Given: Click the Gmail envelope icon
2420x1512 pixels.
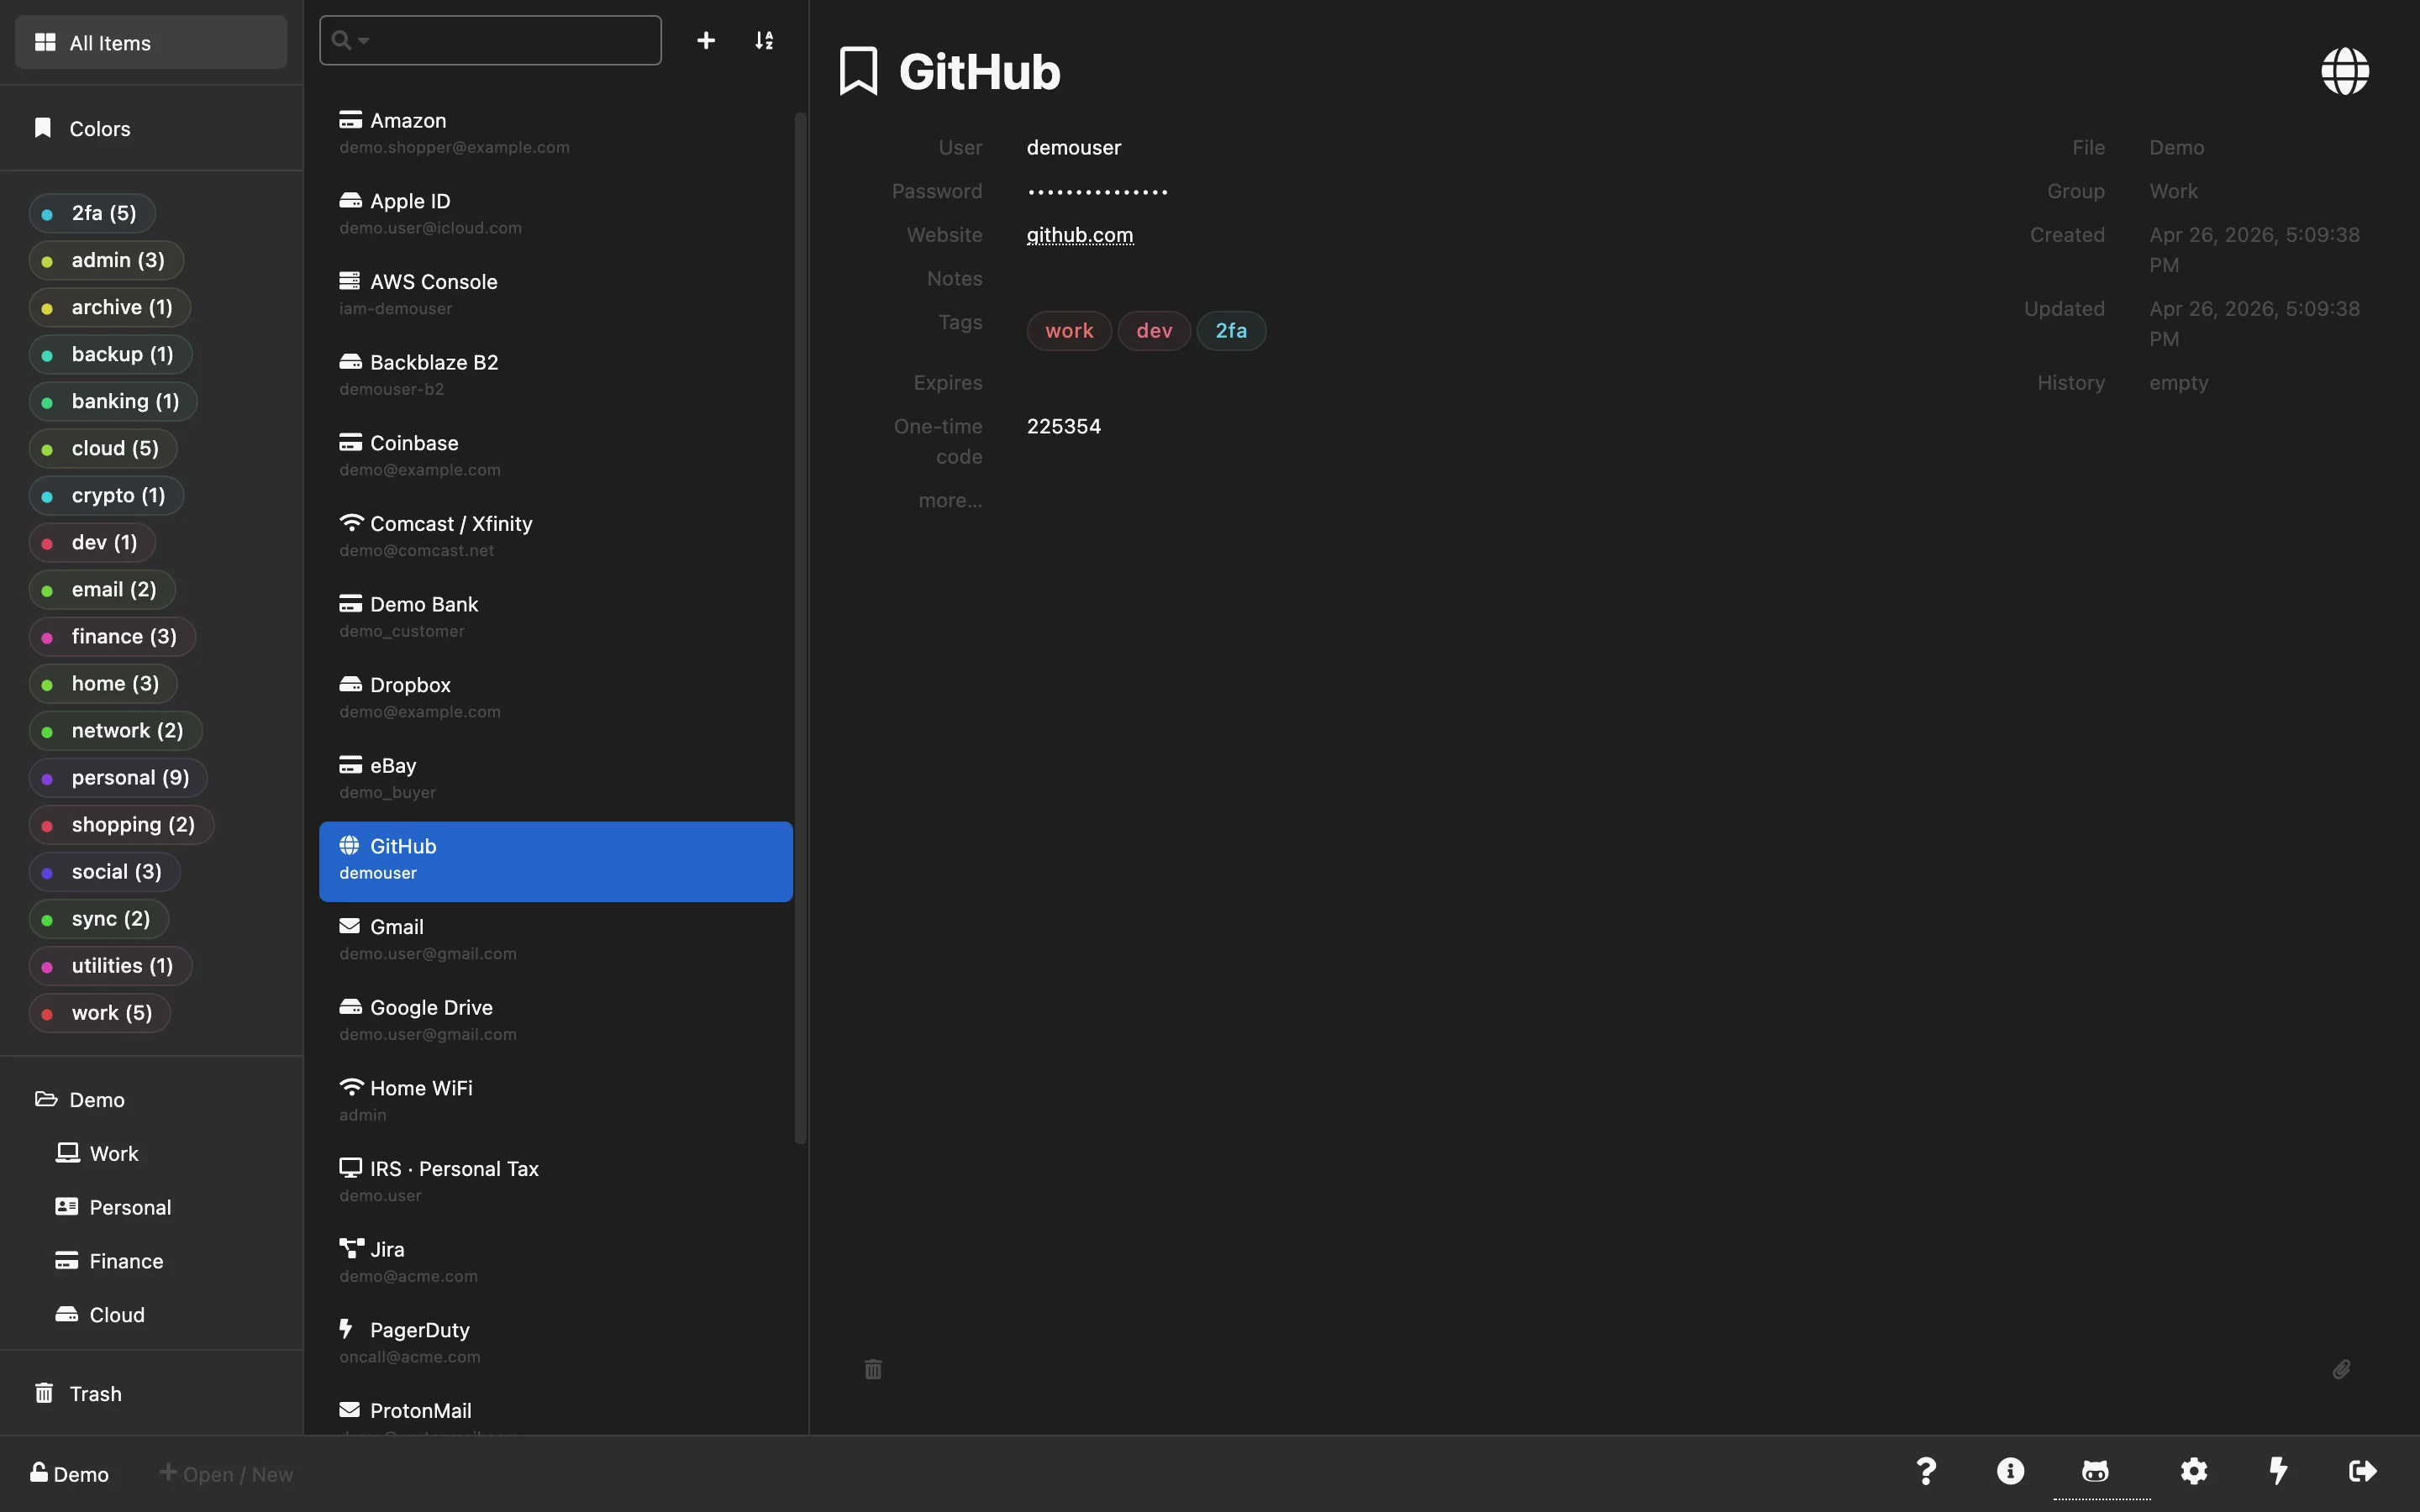Looking at the screenshot, I should 350,926.
